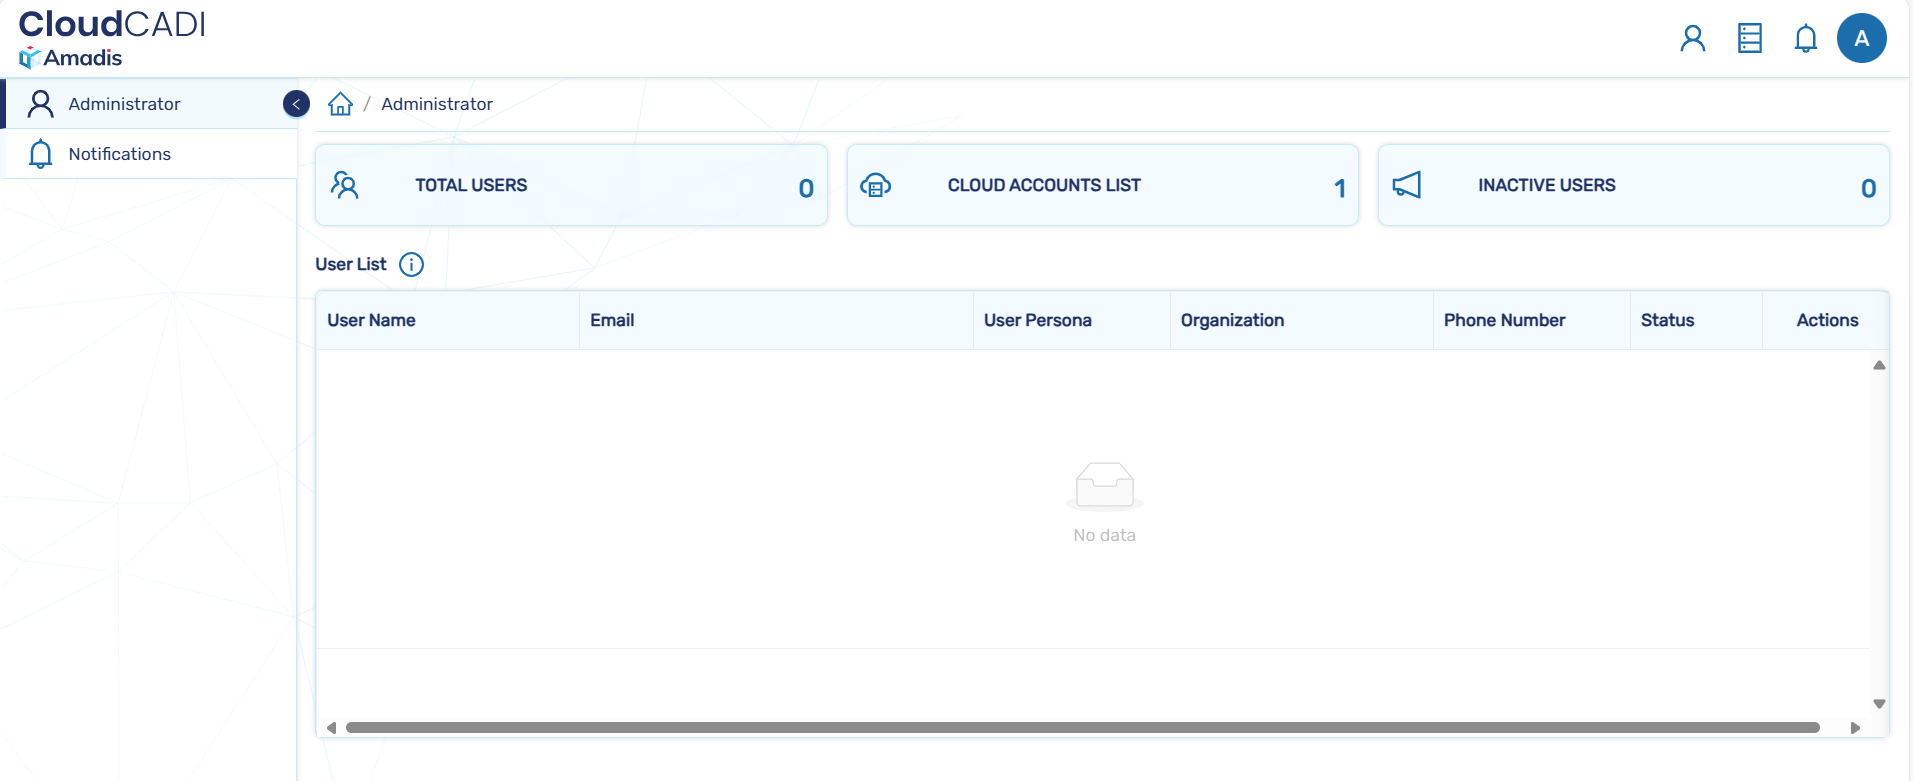
Task: Collapse the sidebar with chevron button
Action: [296, 104]
